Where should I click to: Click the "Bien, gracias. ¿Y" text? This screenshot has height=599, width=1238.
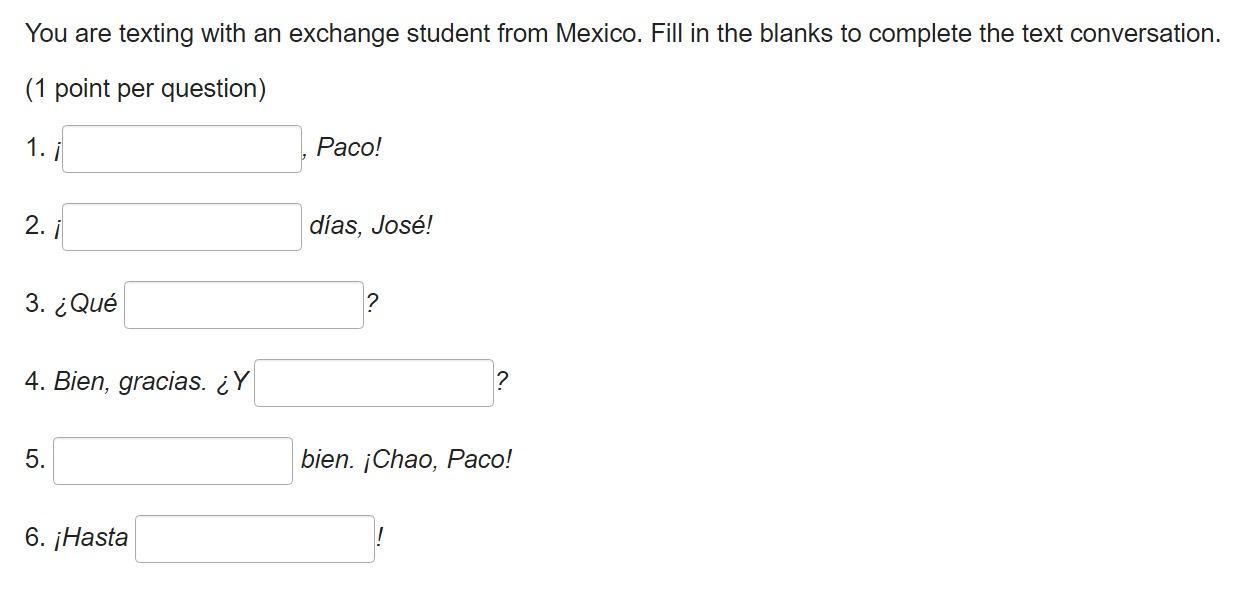point(151,381)
